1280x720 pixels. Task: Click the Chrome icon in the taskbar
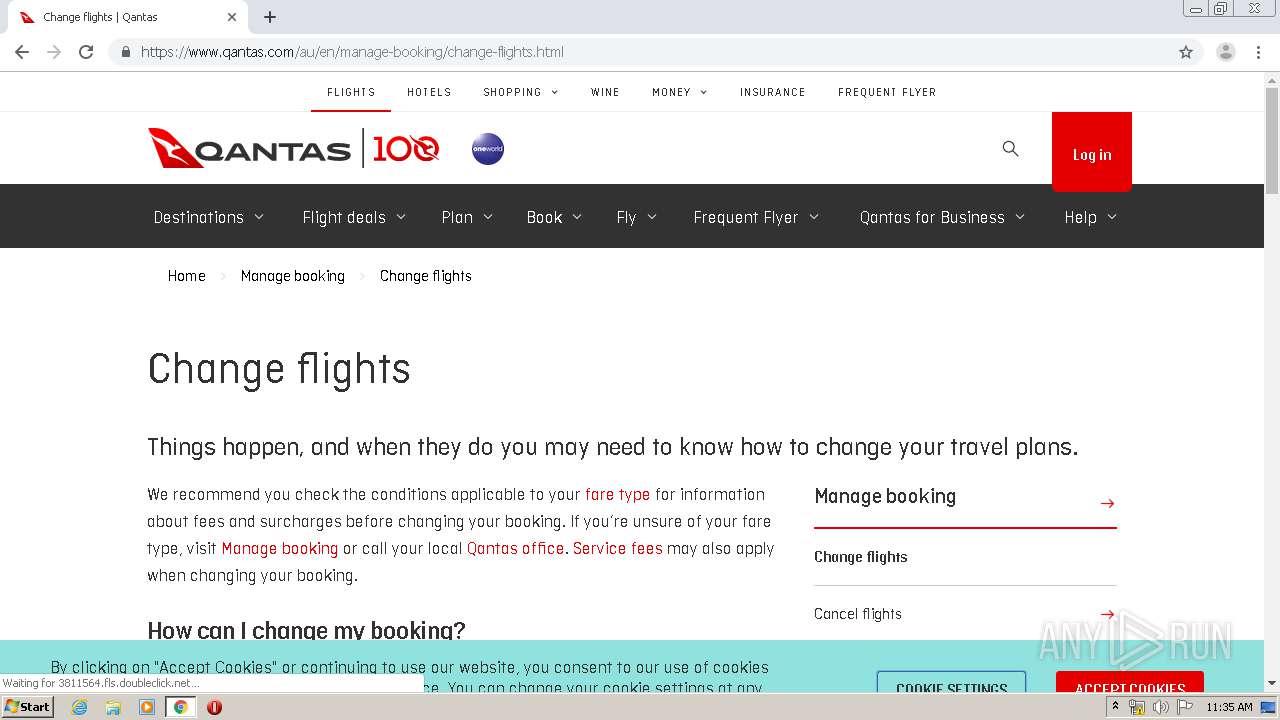pos(180,707)
